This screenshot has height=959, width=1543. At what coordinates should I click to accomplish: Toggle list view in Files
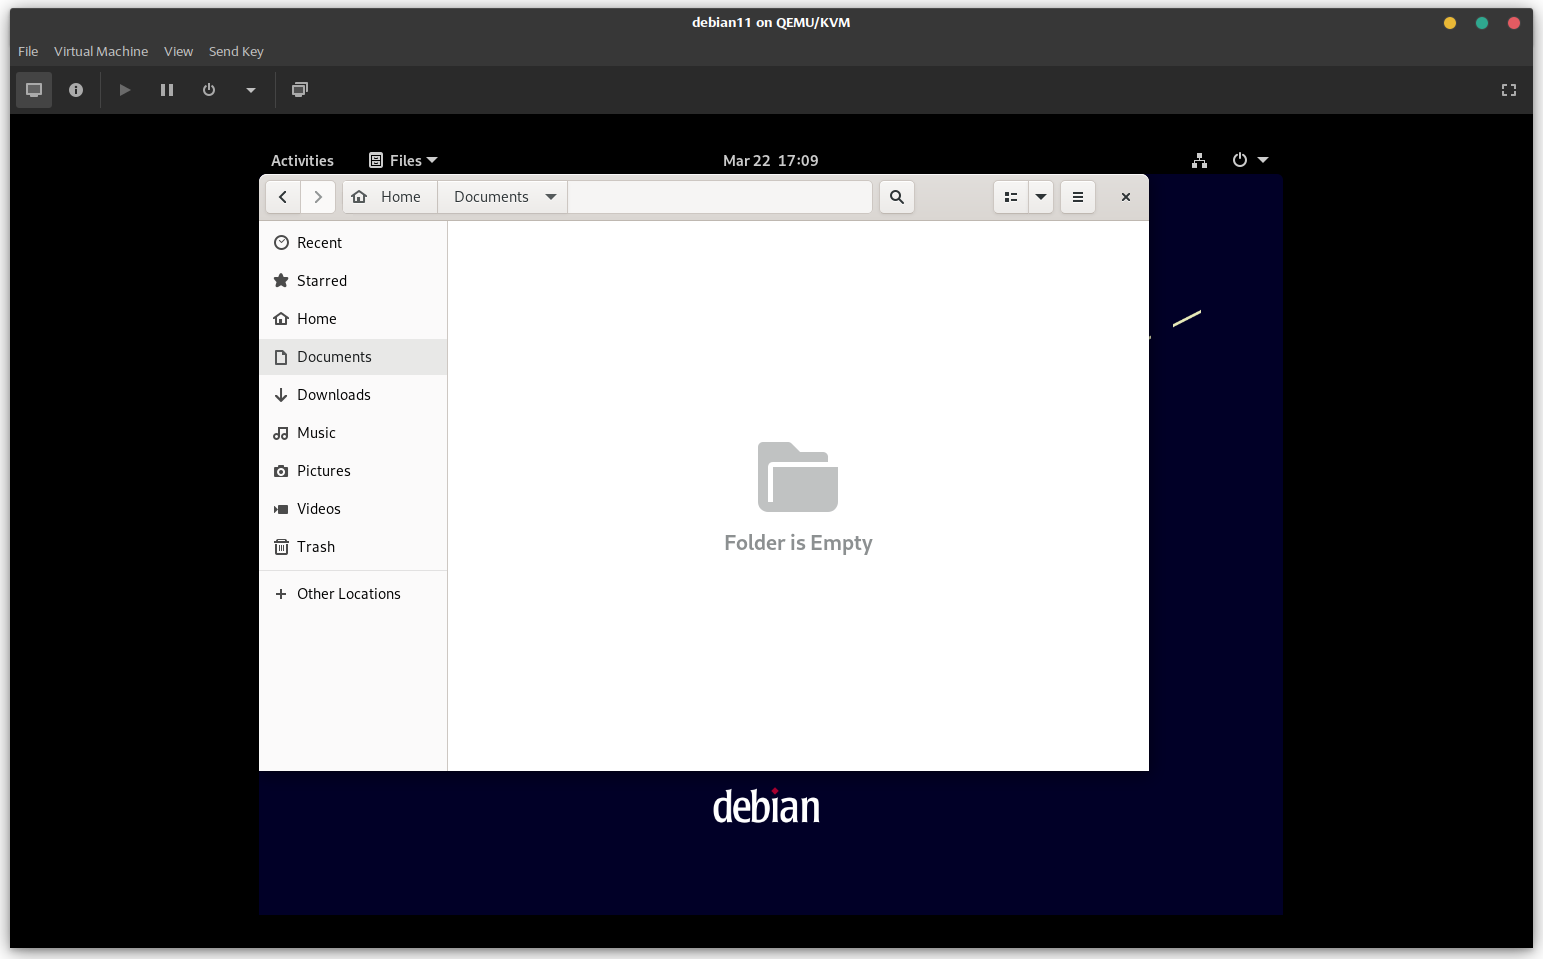(x=1011, y=197)
